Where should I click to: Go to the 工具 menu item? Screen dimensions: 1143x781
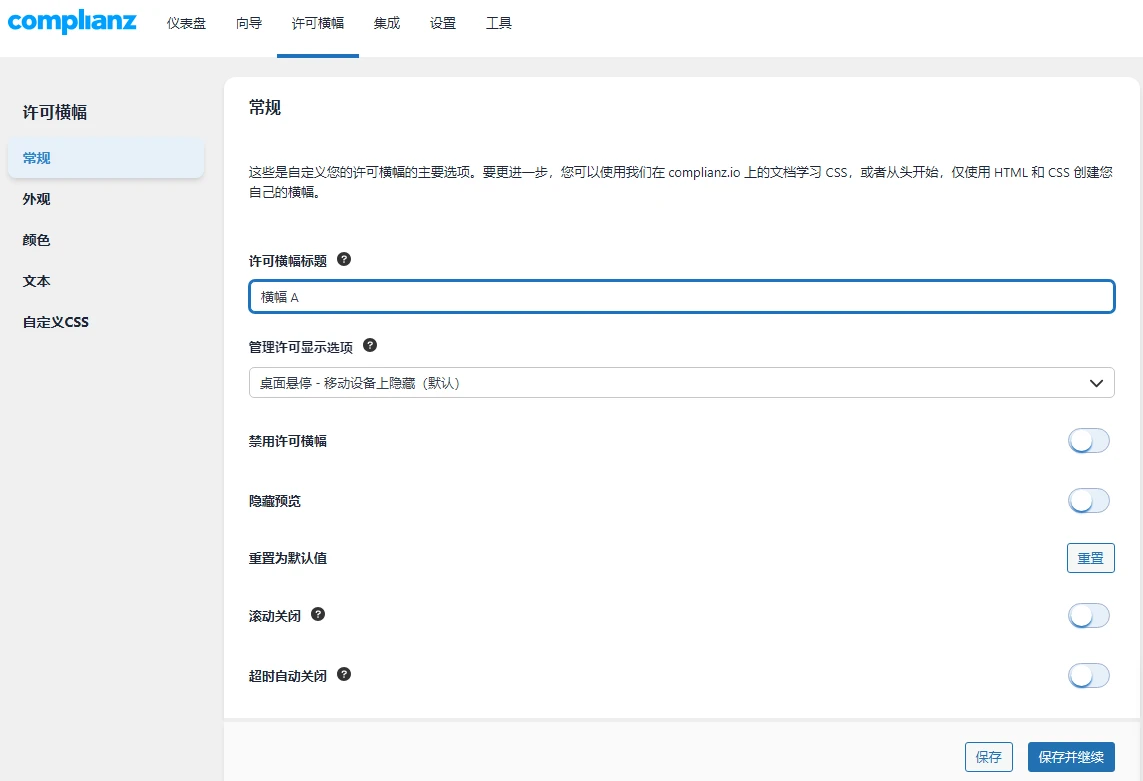click(498, 23)
